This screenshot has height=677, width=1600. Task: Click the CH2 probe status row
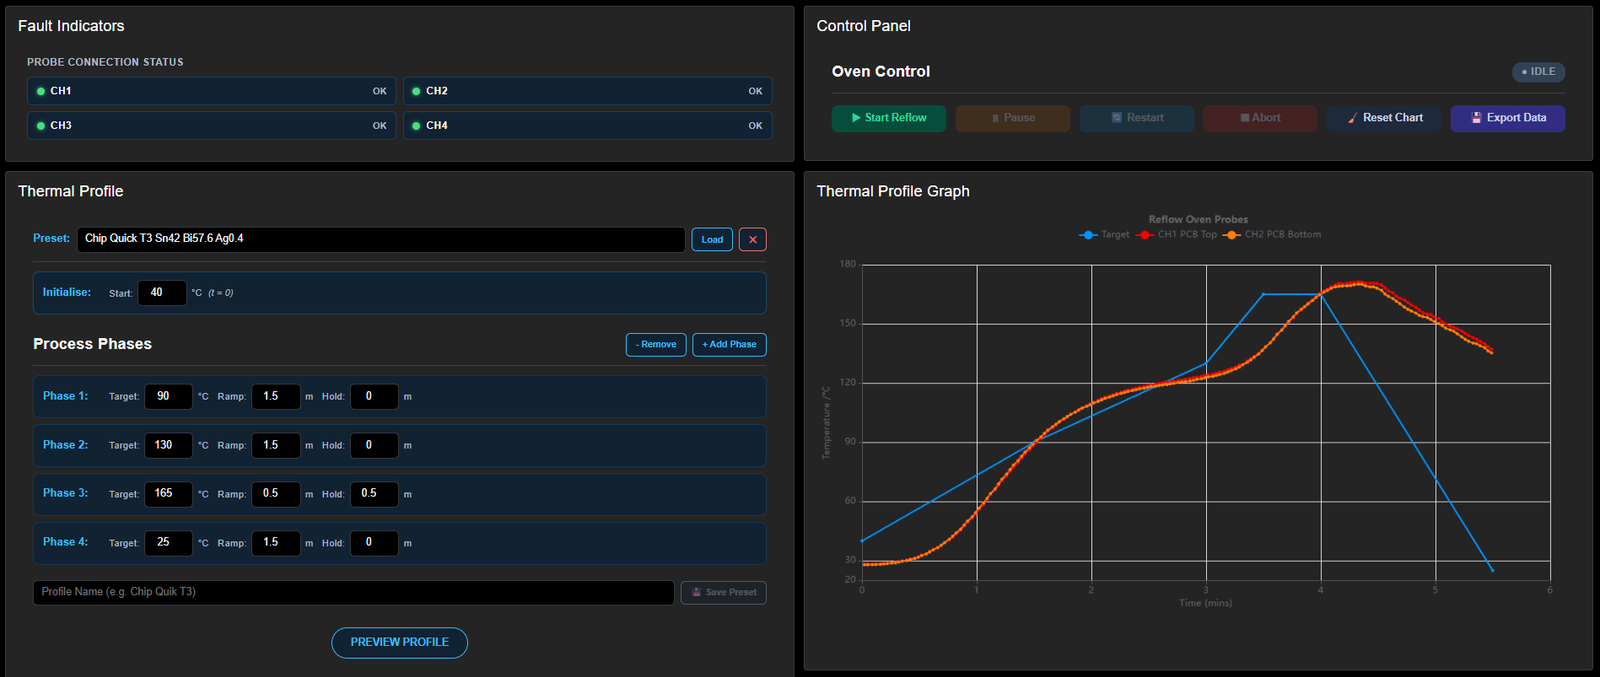pyautogui.click(x=588, y=91)
